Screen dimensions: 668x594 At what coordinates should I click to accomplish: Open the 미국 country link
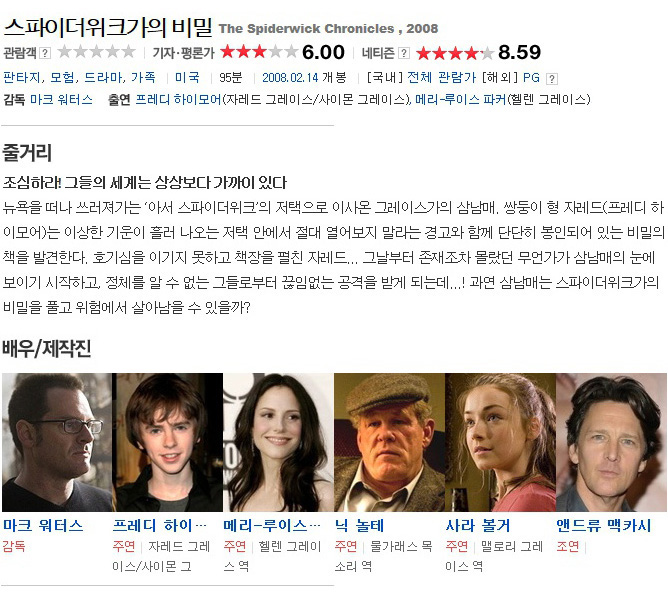(187, 78)
